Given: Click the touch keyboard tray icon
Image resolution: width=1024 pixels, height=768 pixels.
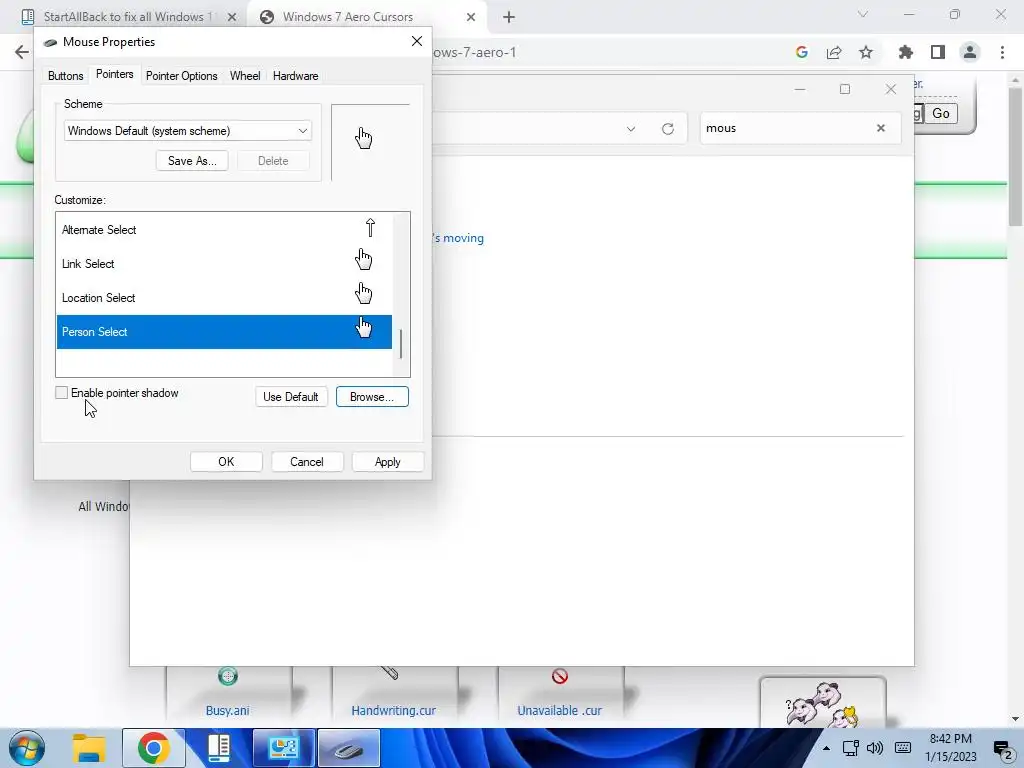Looking at the screenshot, I should point(903,748).
